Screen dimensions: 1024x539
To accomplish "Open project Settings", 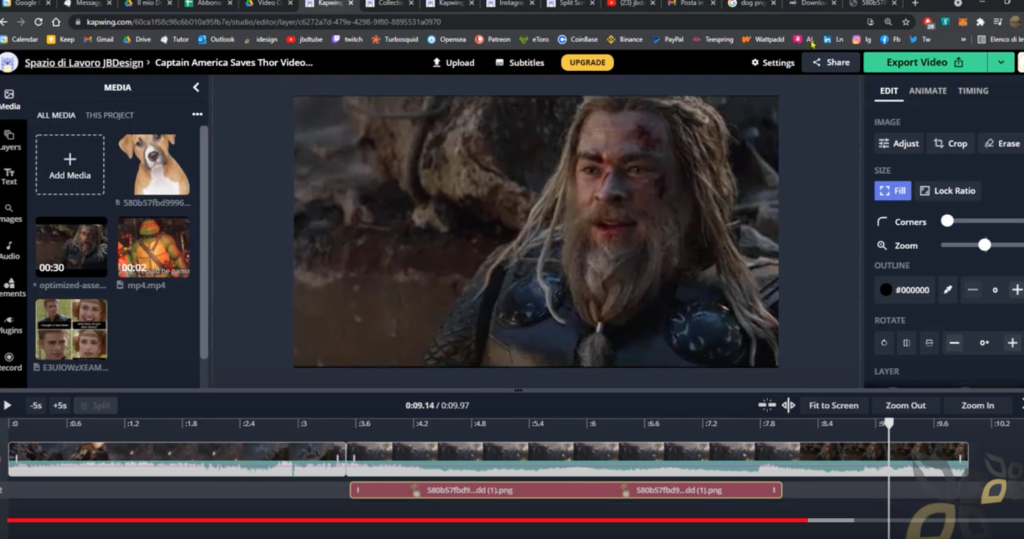I will pos(773,63).
